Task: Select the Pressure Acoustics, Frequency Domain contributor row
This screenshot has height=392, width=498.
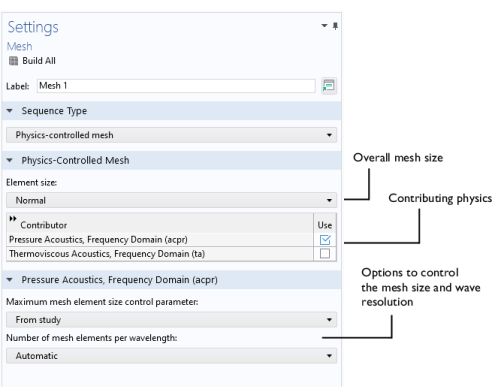Action: [x=160, y=240]
